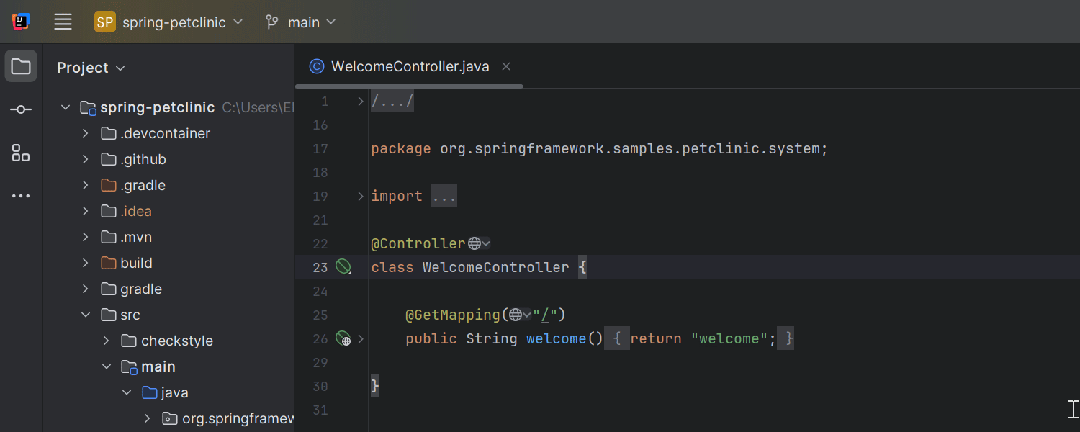This screenshot has width=1080, height=432.
Task: Show more tool windows ellipsis
Action: (x=21, y=196)
